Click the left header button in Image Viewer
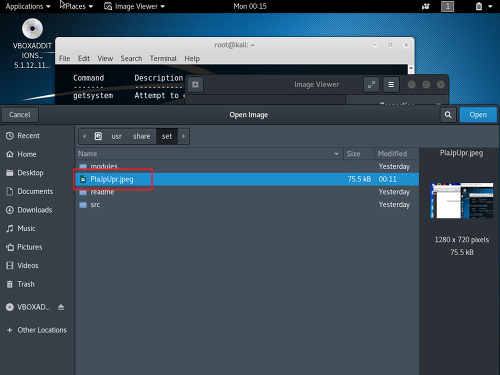Screen dimensions: 500x375 coord(195,85)
